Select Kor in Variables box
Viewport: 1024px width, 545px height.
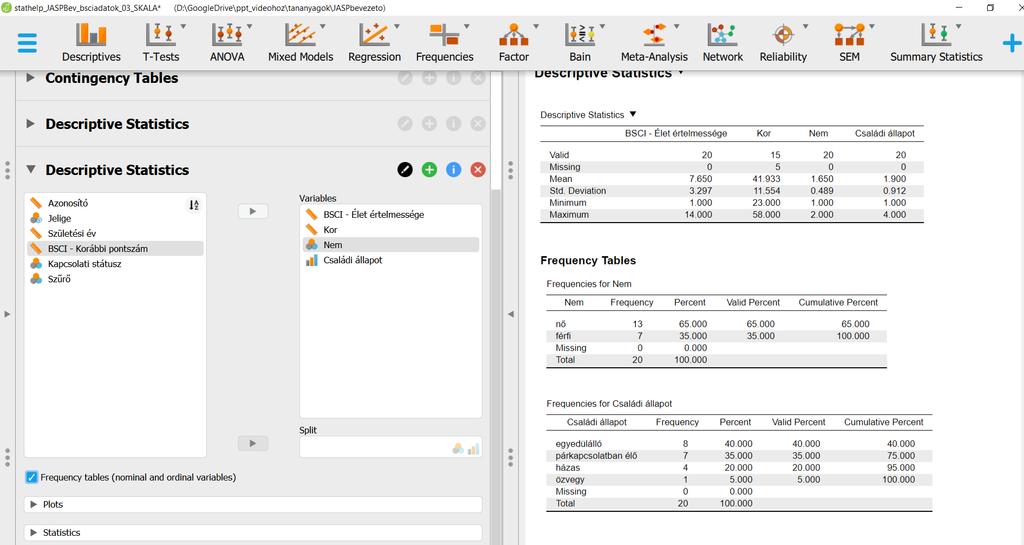[x=391, y=230]
